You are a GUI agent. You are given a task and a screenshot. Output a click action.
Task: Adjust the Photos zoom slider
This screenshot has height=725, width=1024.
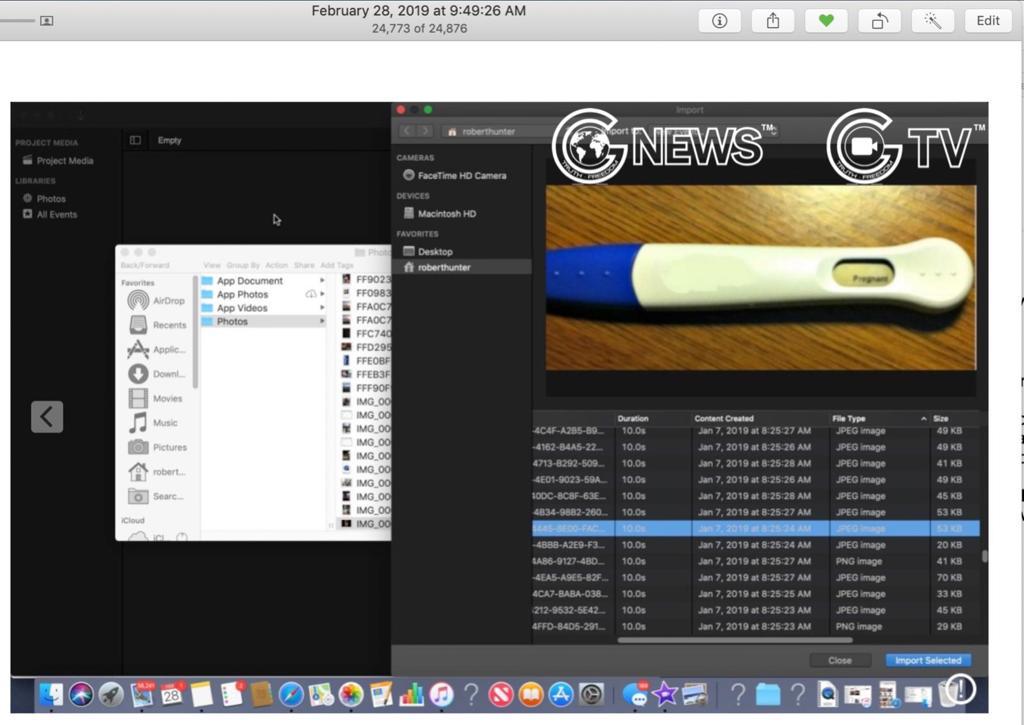(17, 21)
